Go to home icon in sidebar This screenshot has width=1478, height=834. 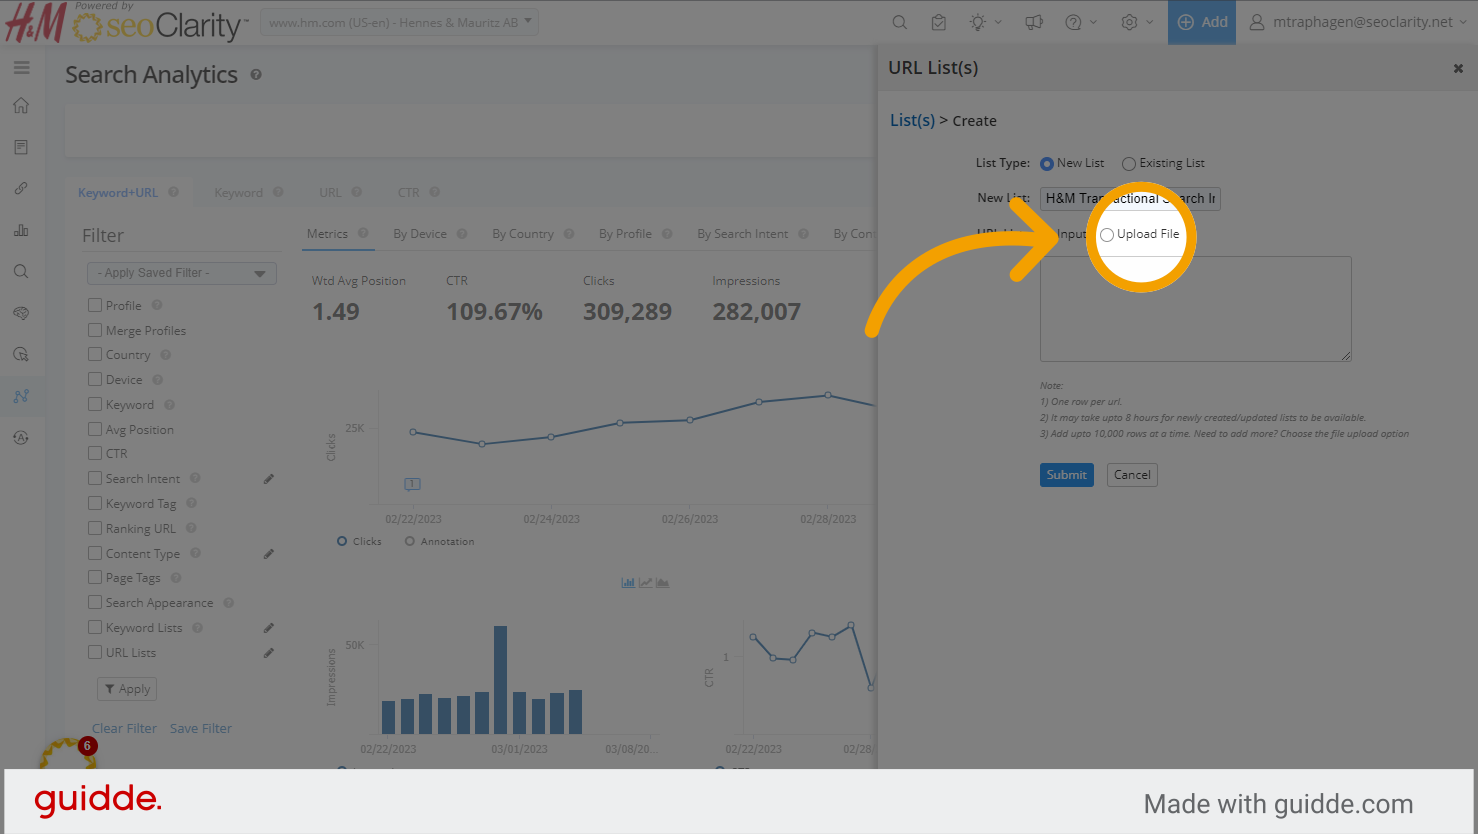pyautogui.click(x=21, y=106)
